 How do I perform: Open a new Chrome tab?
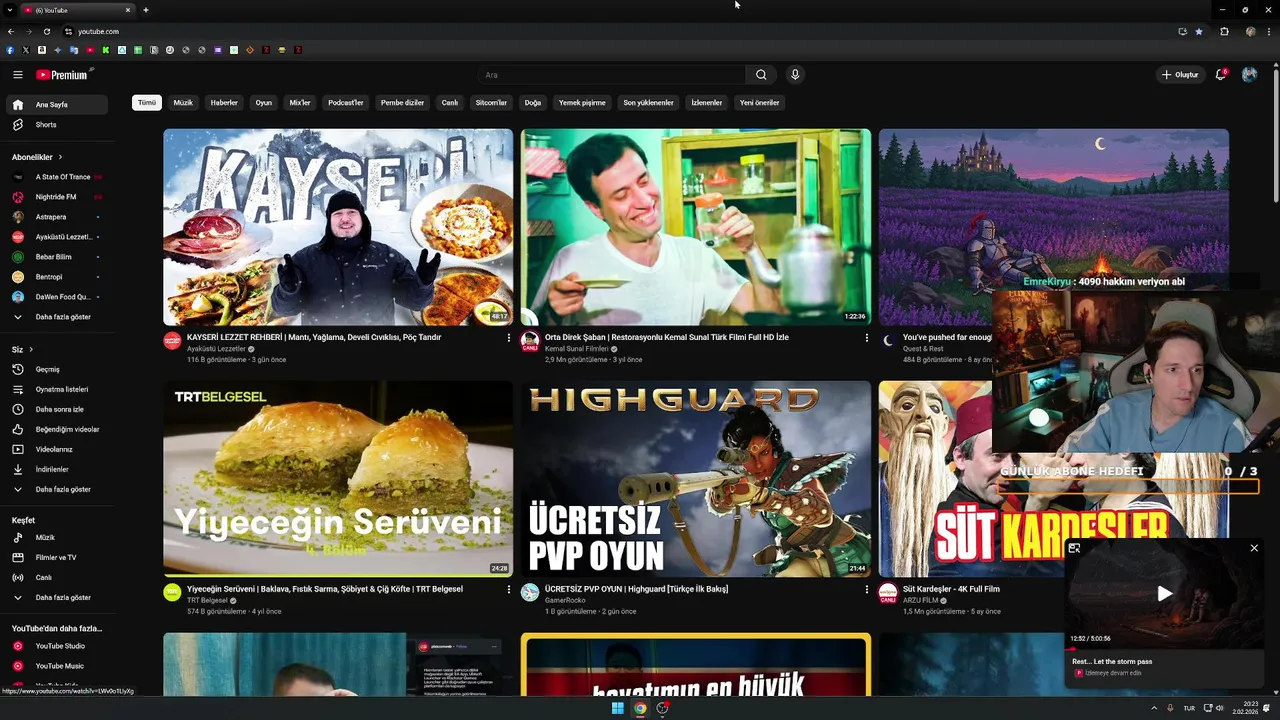pos(146,10)
